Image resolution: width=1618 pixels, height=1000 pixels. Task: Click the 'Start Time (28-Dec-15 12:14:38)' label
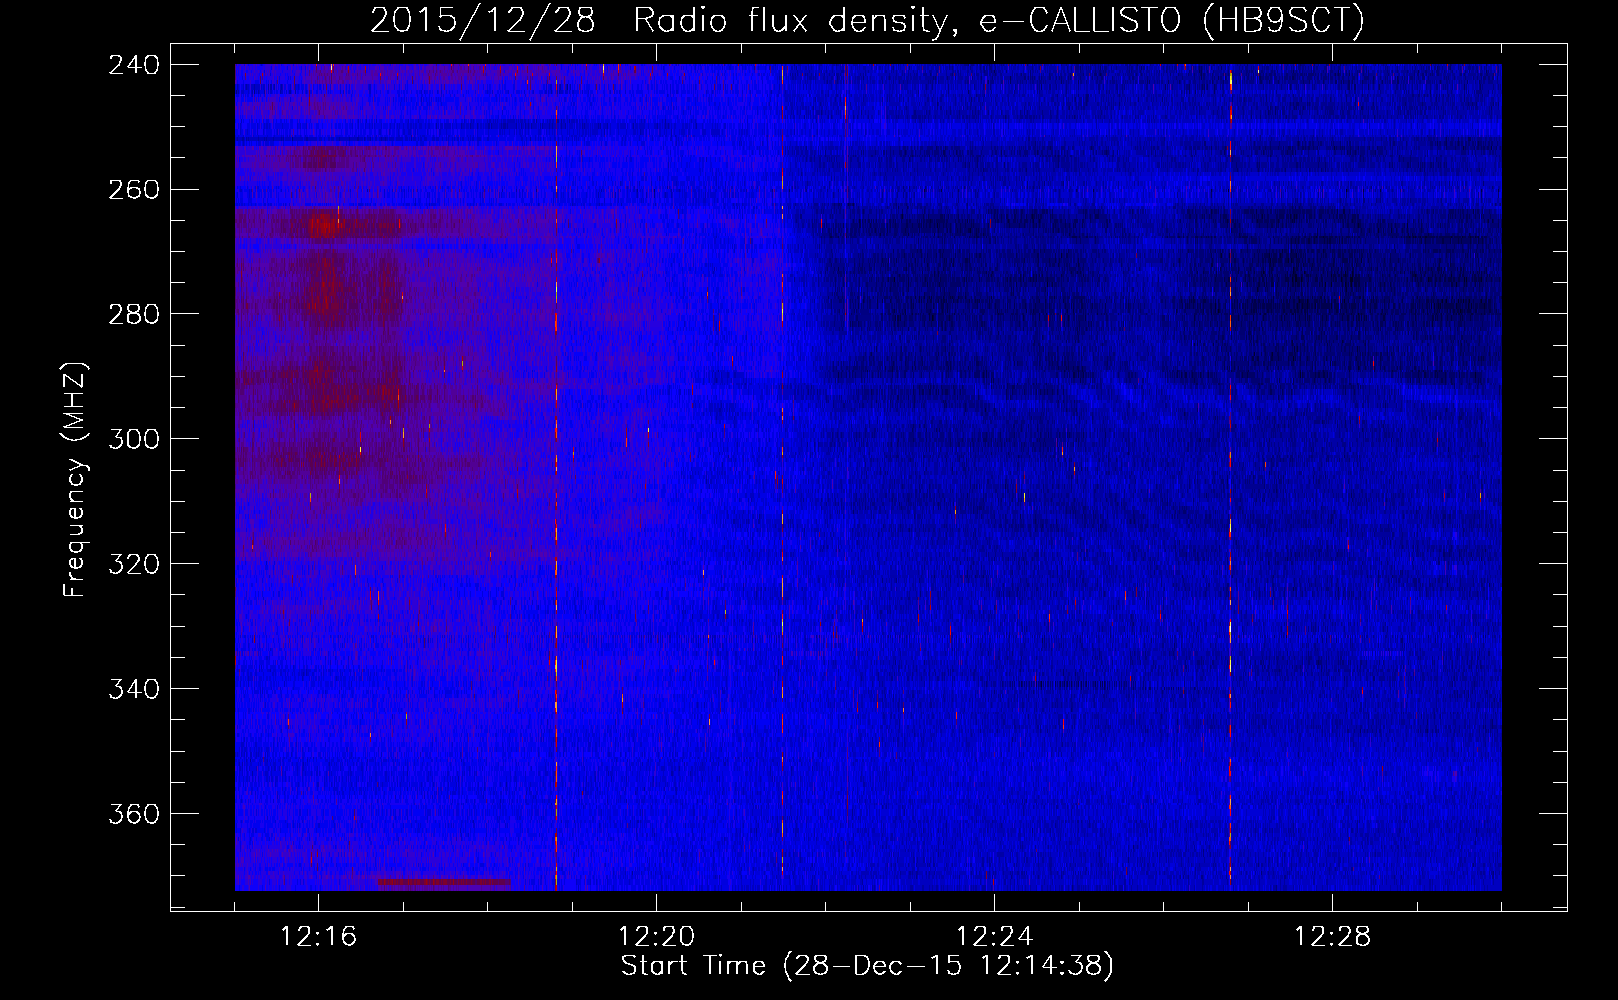pos(867,966)
